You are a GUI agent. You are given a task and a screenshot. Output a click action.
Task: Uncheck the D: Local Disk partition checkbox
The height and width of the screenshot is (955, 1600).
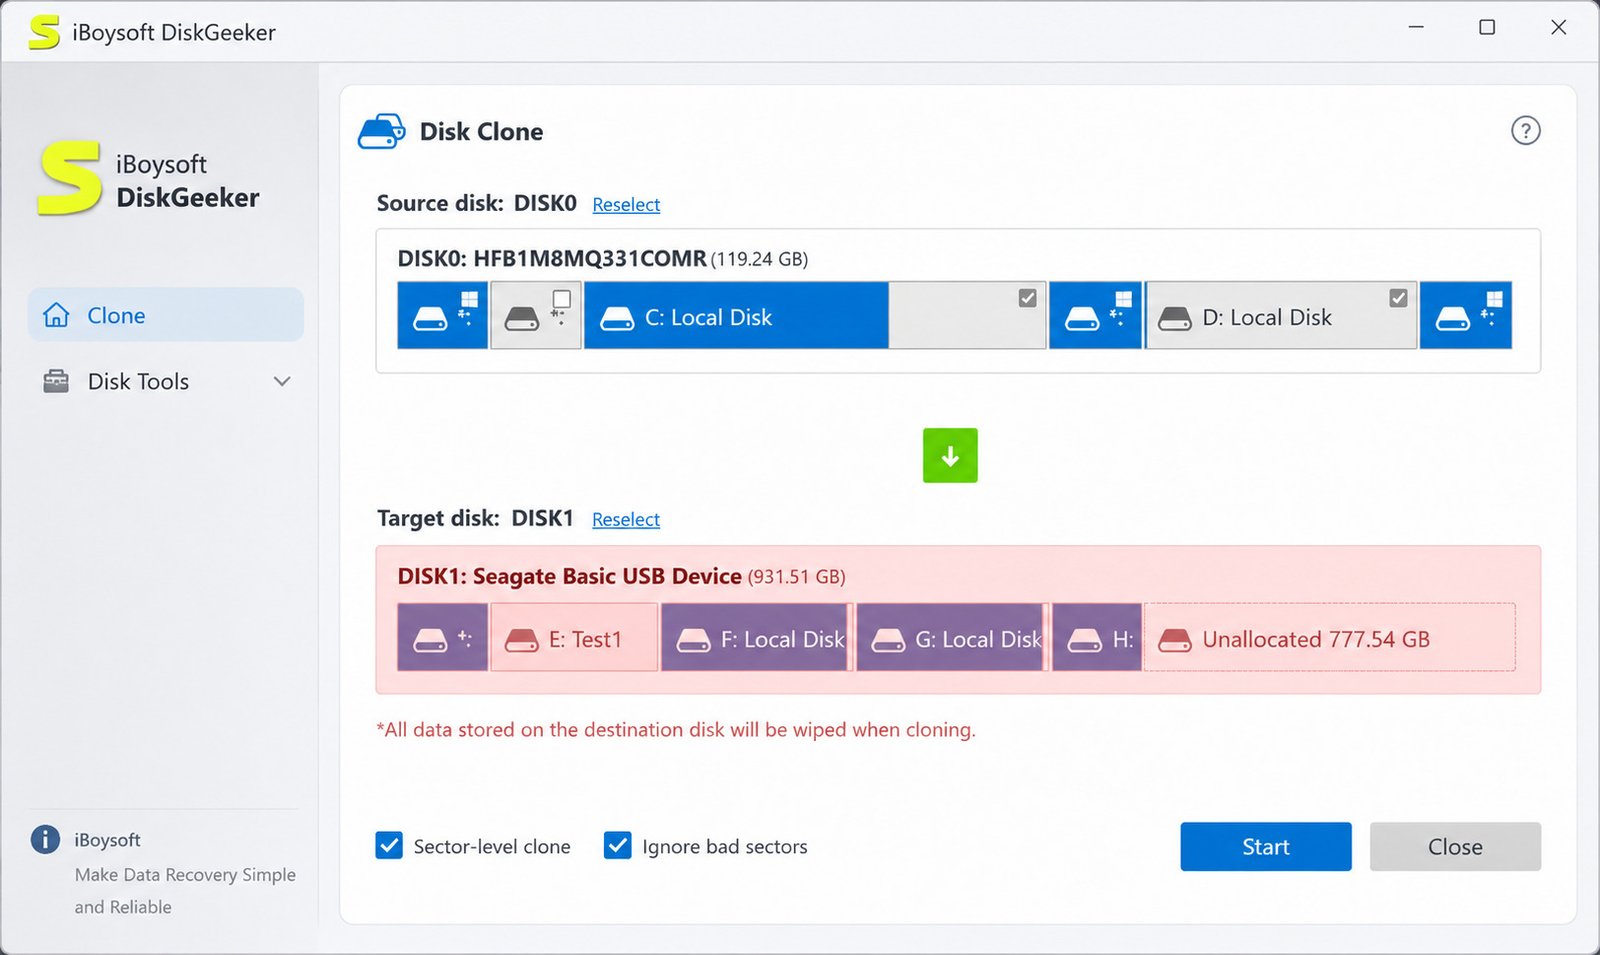click(1398, 298)
